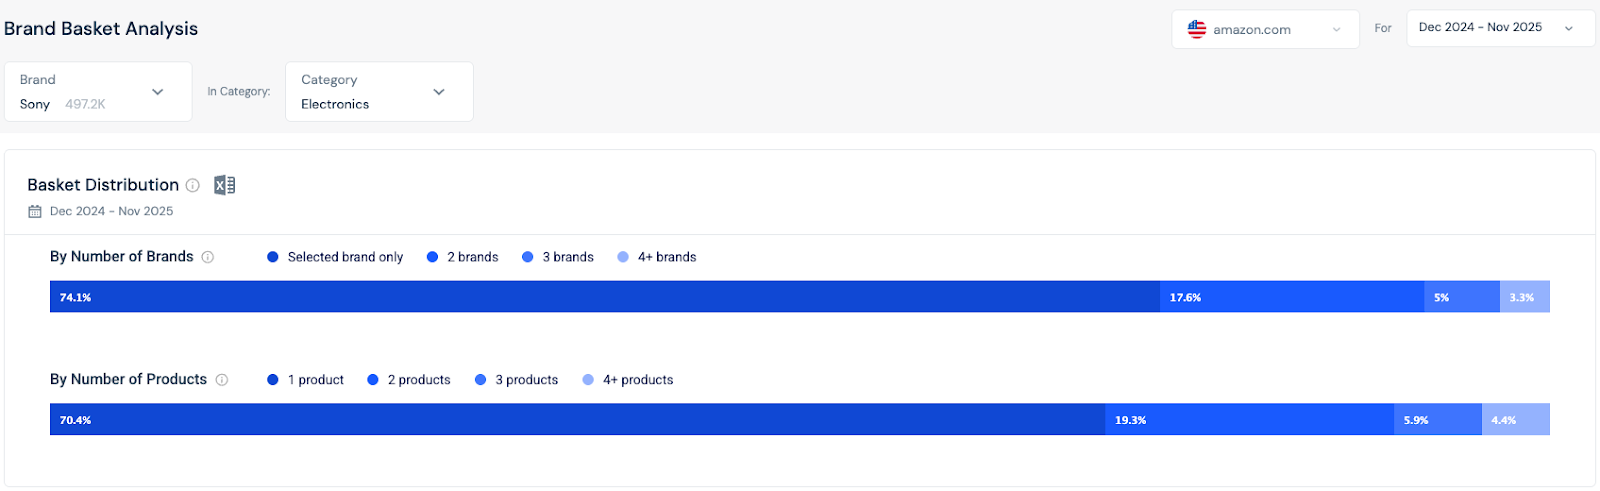Toggle '2 products' legend item
This screenshot has width=1600, height=491.
[408, 380]
